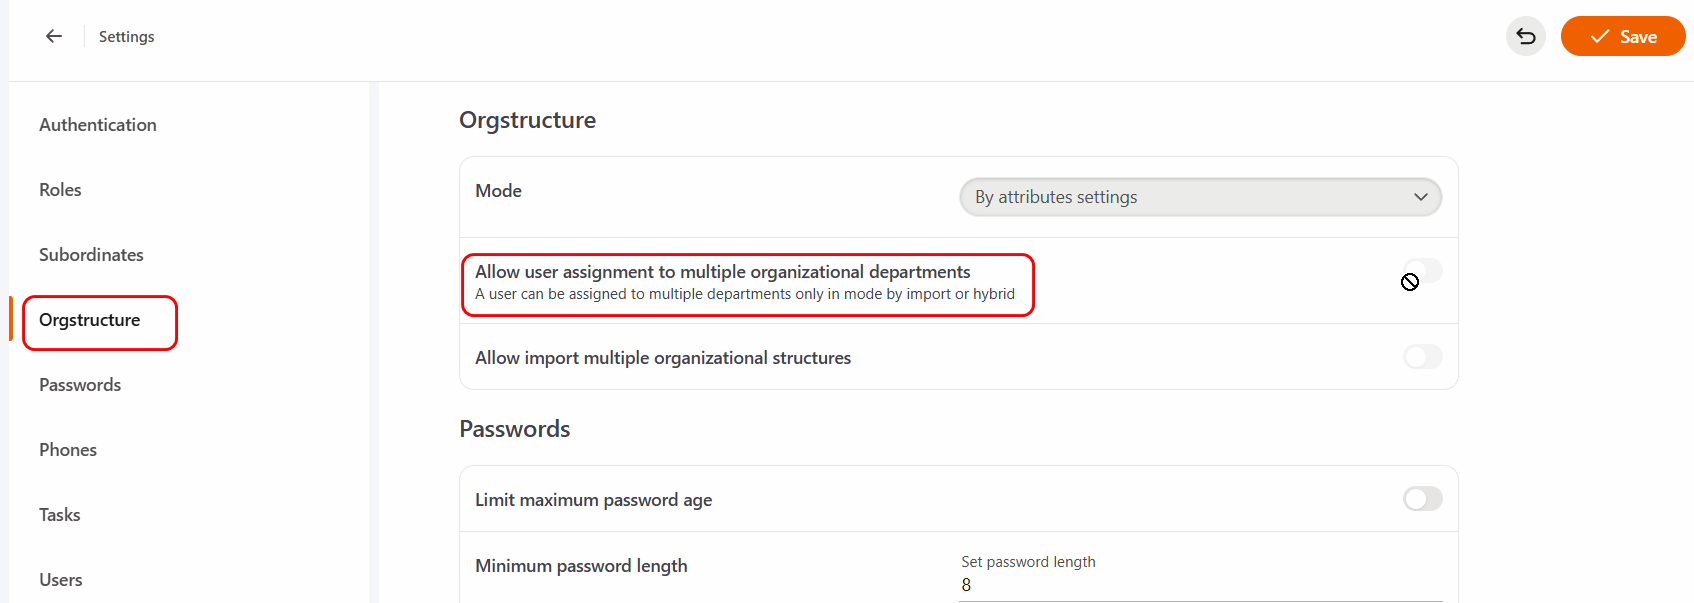This screenshot has width=1694, height=603.
Task: Click the password length input field
Action: tap(1199, 585)
